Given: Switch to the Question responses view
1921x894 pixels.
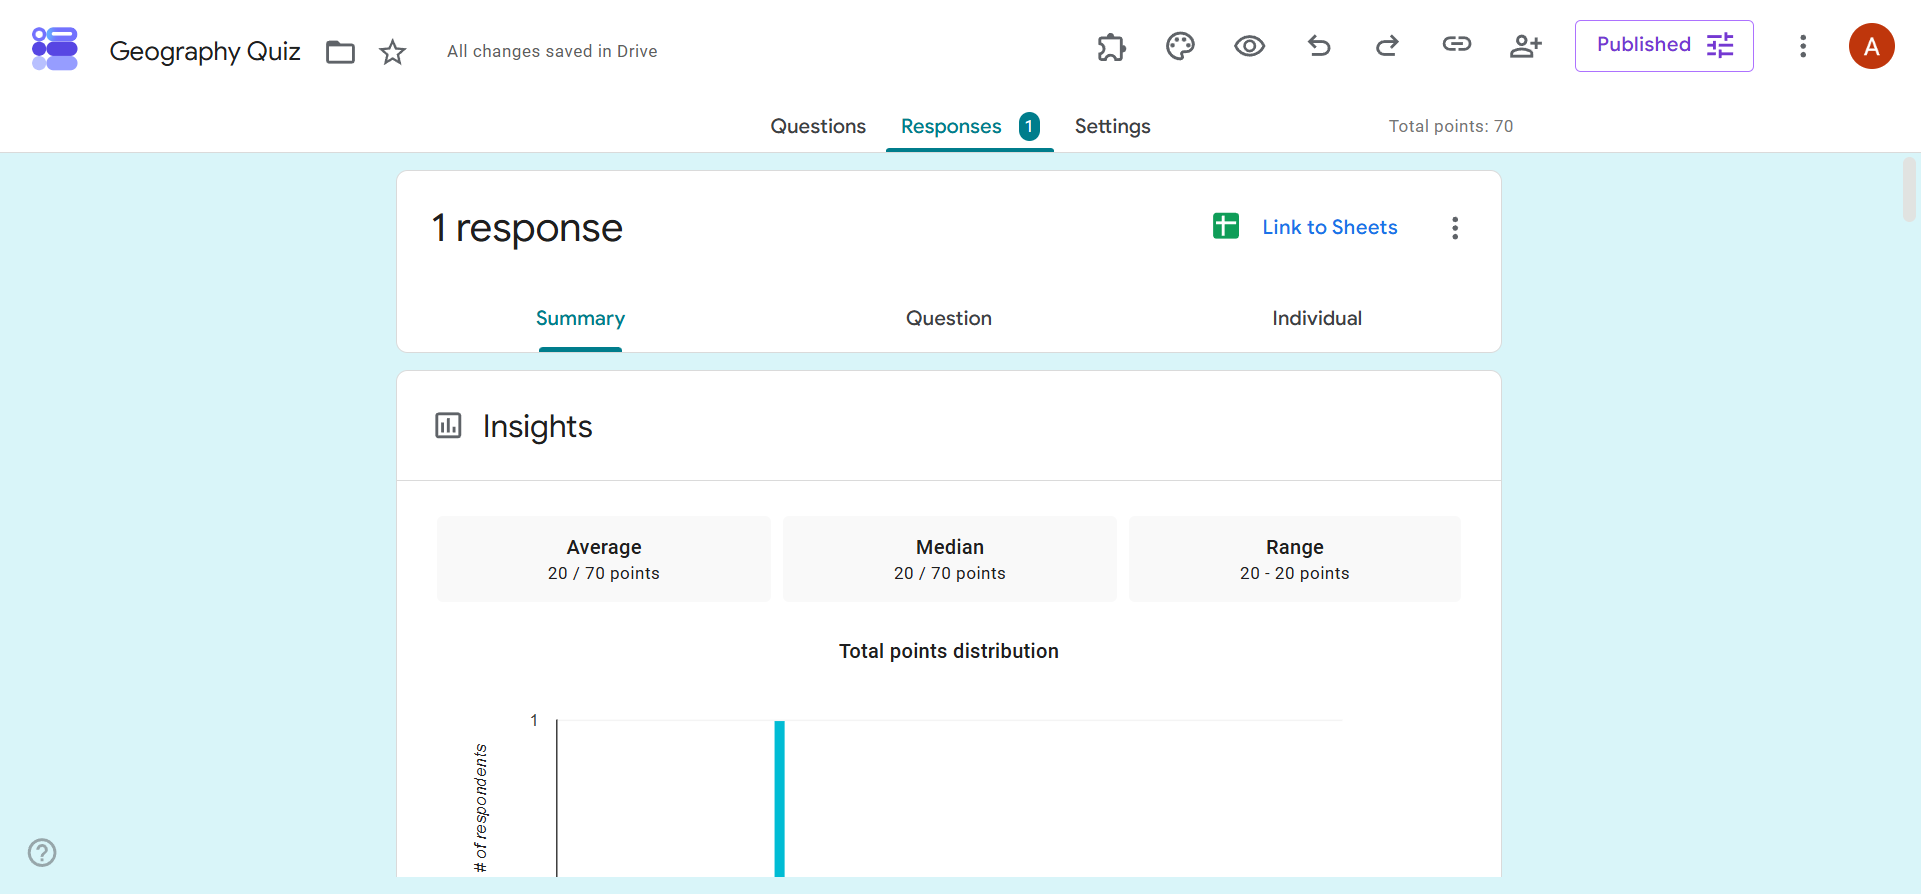Looking at the screenshot, I should coord(949,318).
